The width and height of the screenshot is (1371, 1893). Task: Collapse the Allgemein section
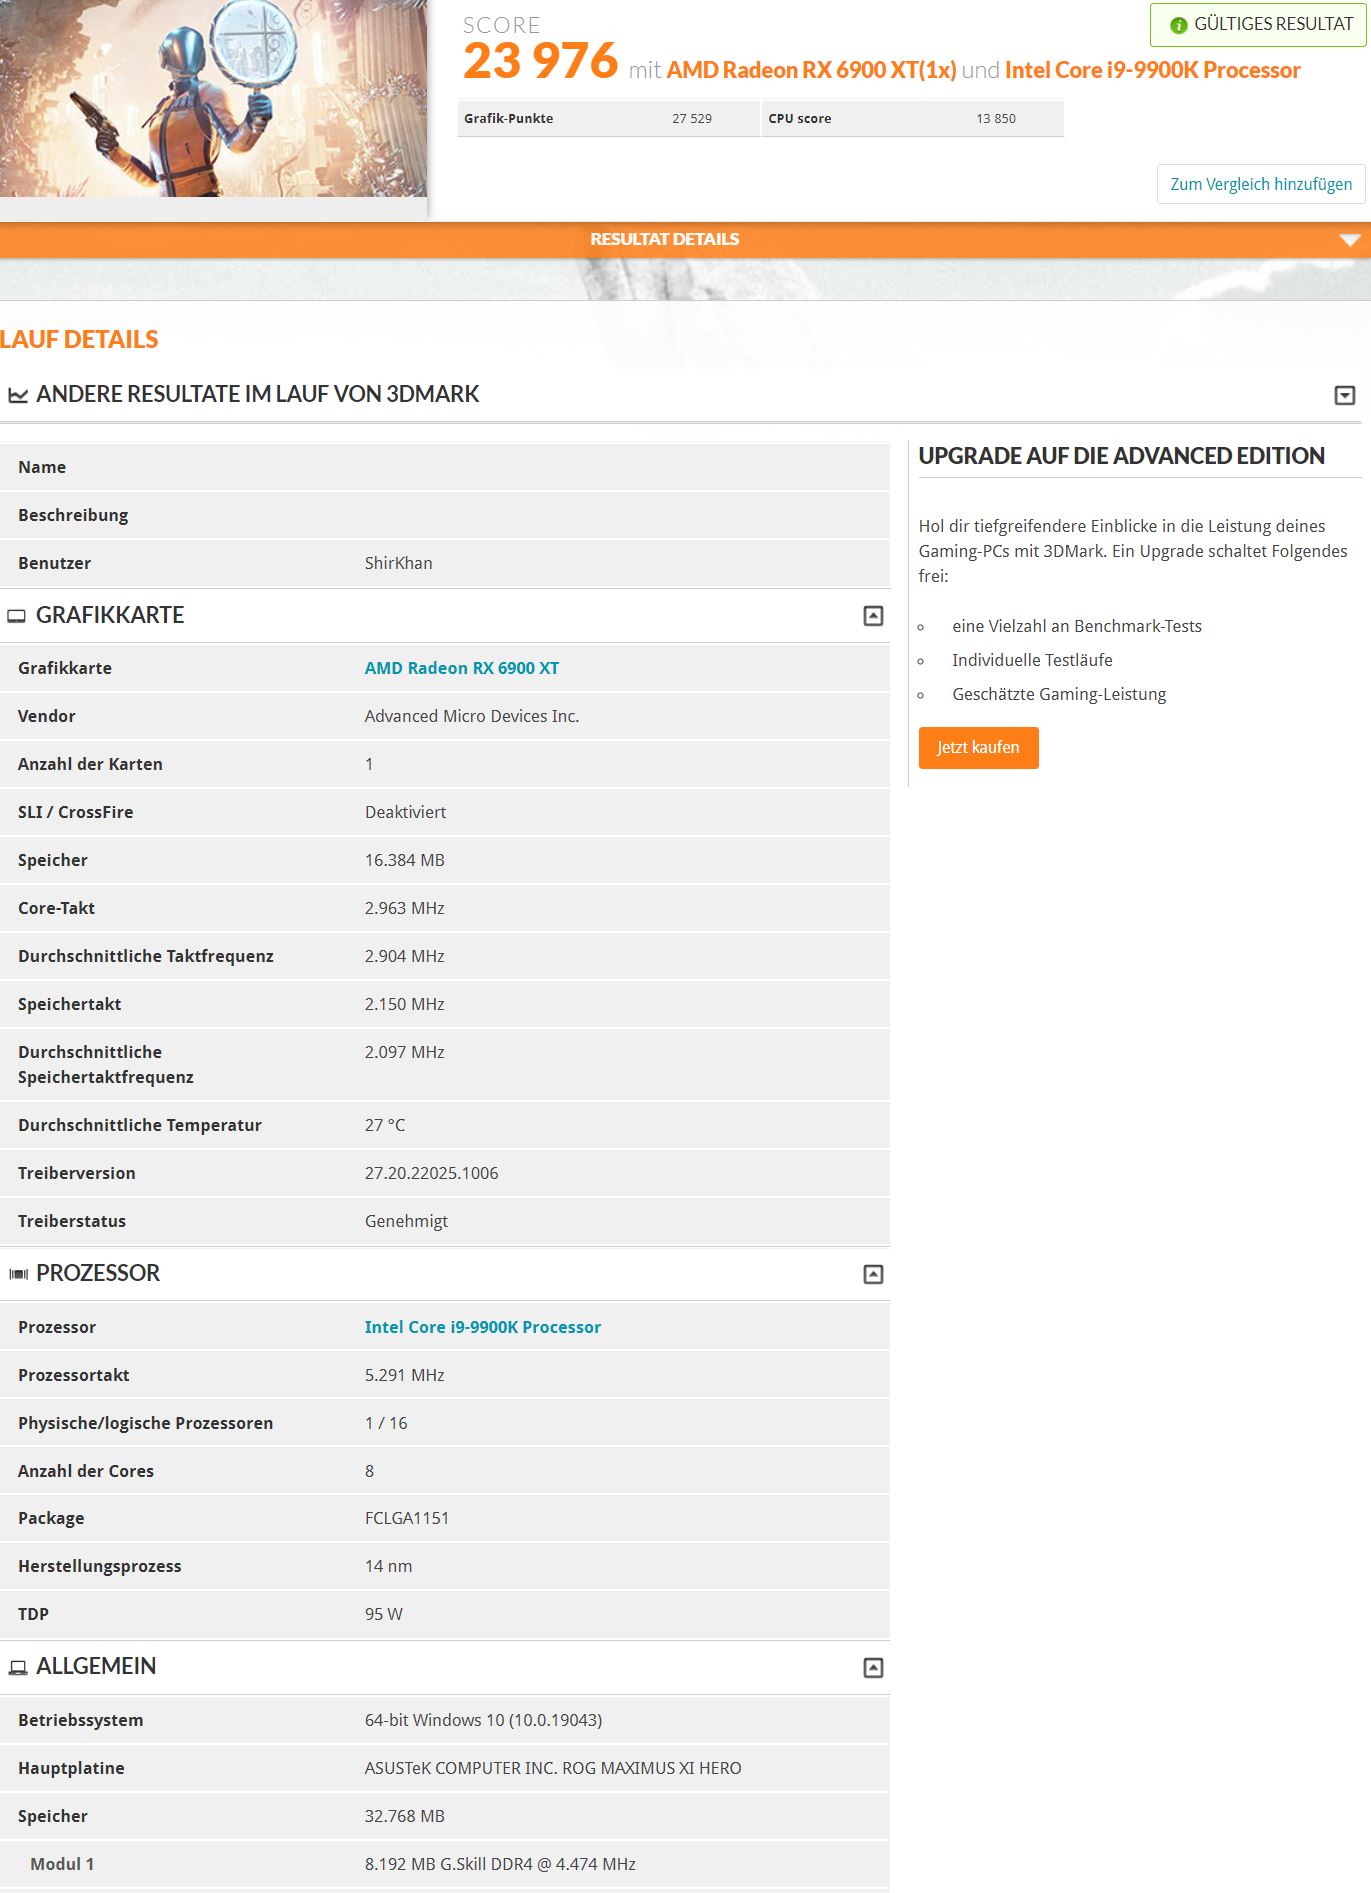[873, 1667]
